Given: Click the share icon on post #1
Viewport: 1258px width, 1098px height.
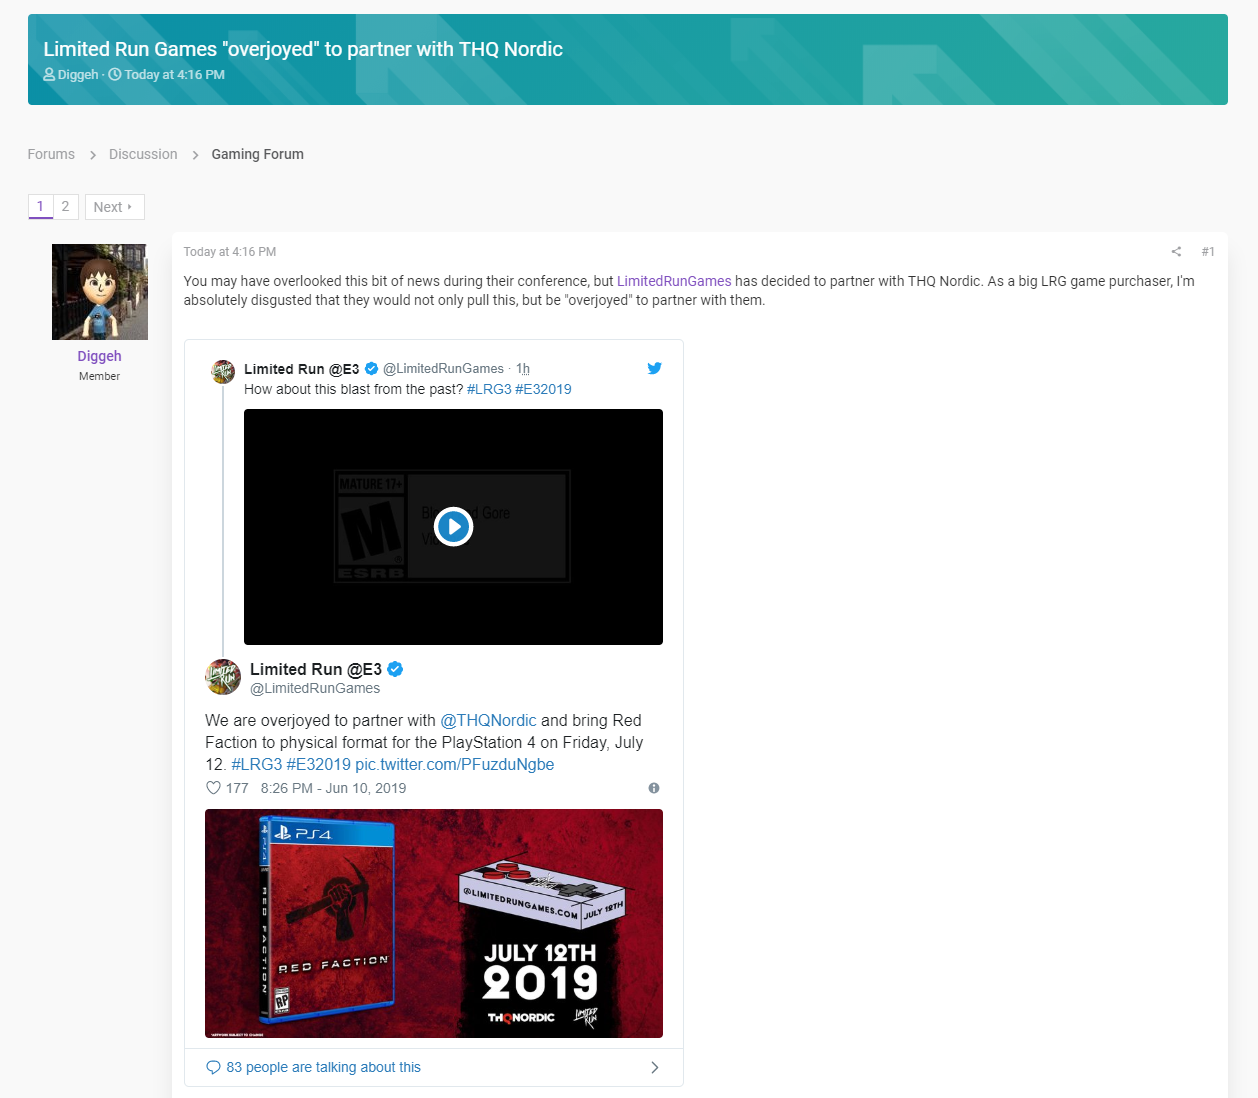Looking at the screenshot, I should (1176, 252).
